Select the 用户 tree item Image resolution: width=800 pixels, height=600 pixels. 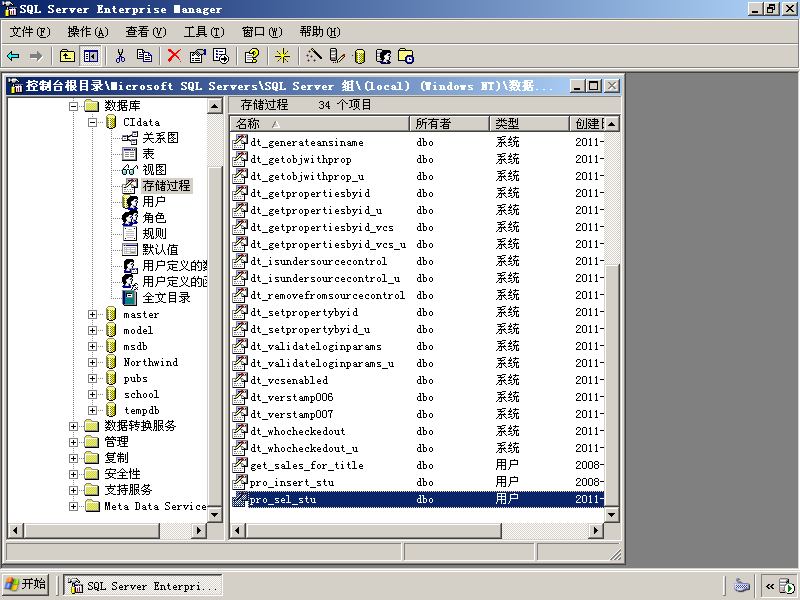click(x=154, y=202)
